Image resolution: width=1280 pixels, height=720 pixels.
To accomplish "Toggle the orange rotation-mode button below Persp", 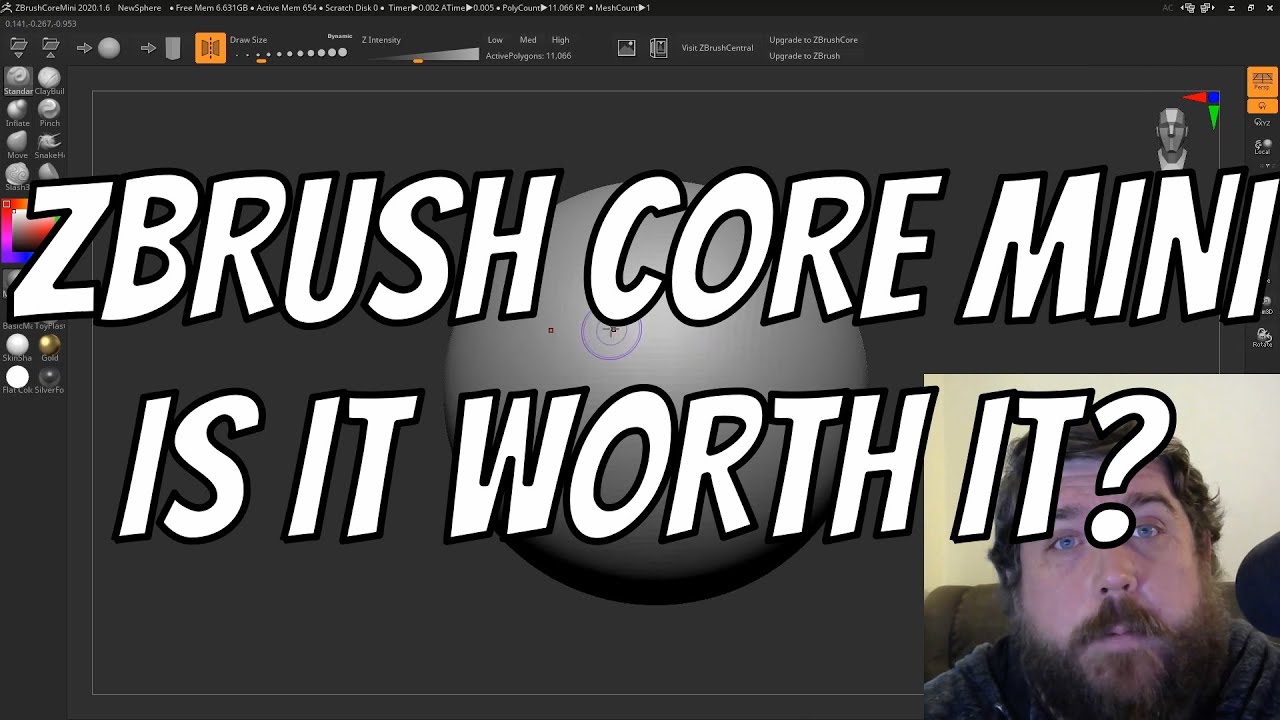I will pyautogui.click(x=1262, y=106).
